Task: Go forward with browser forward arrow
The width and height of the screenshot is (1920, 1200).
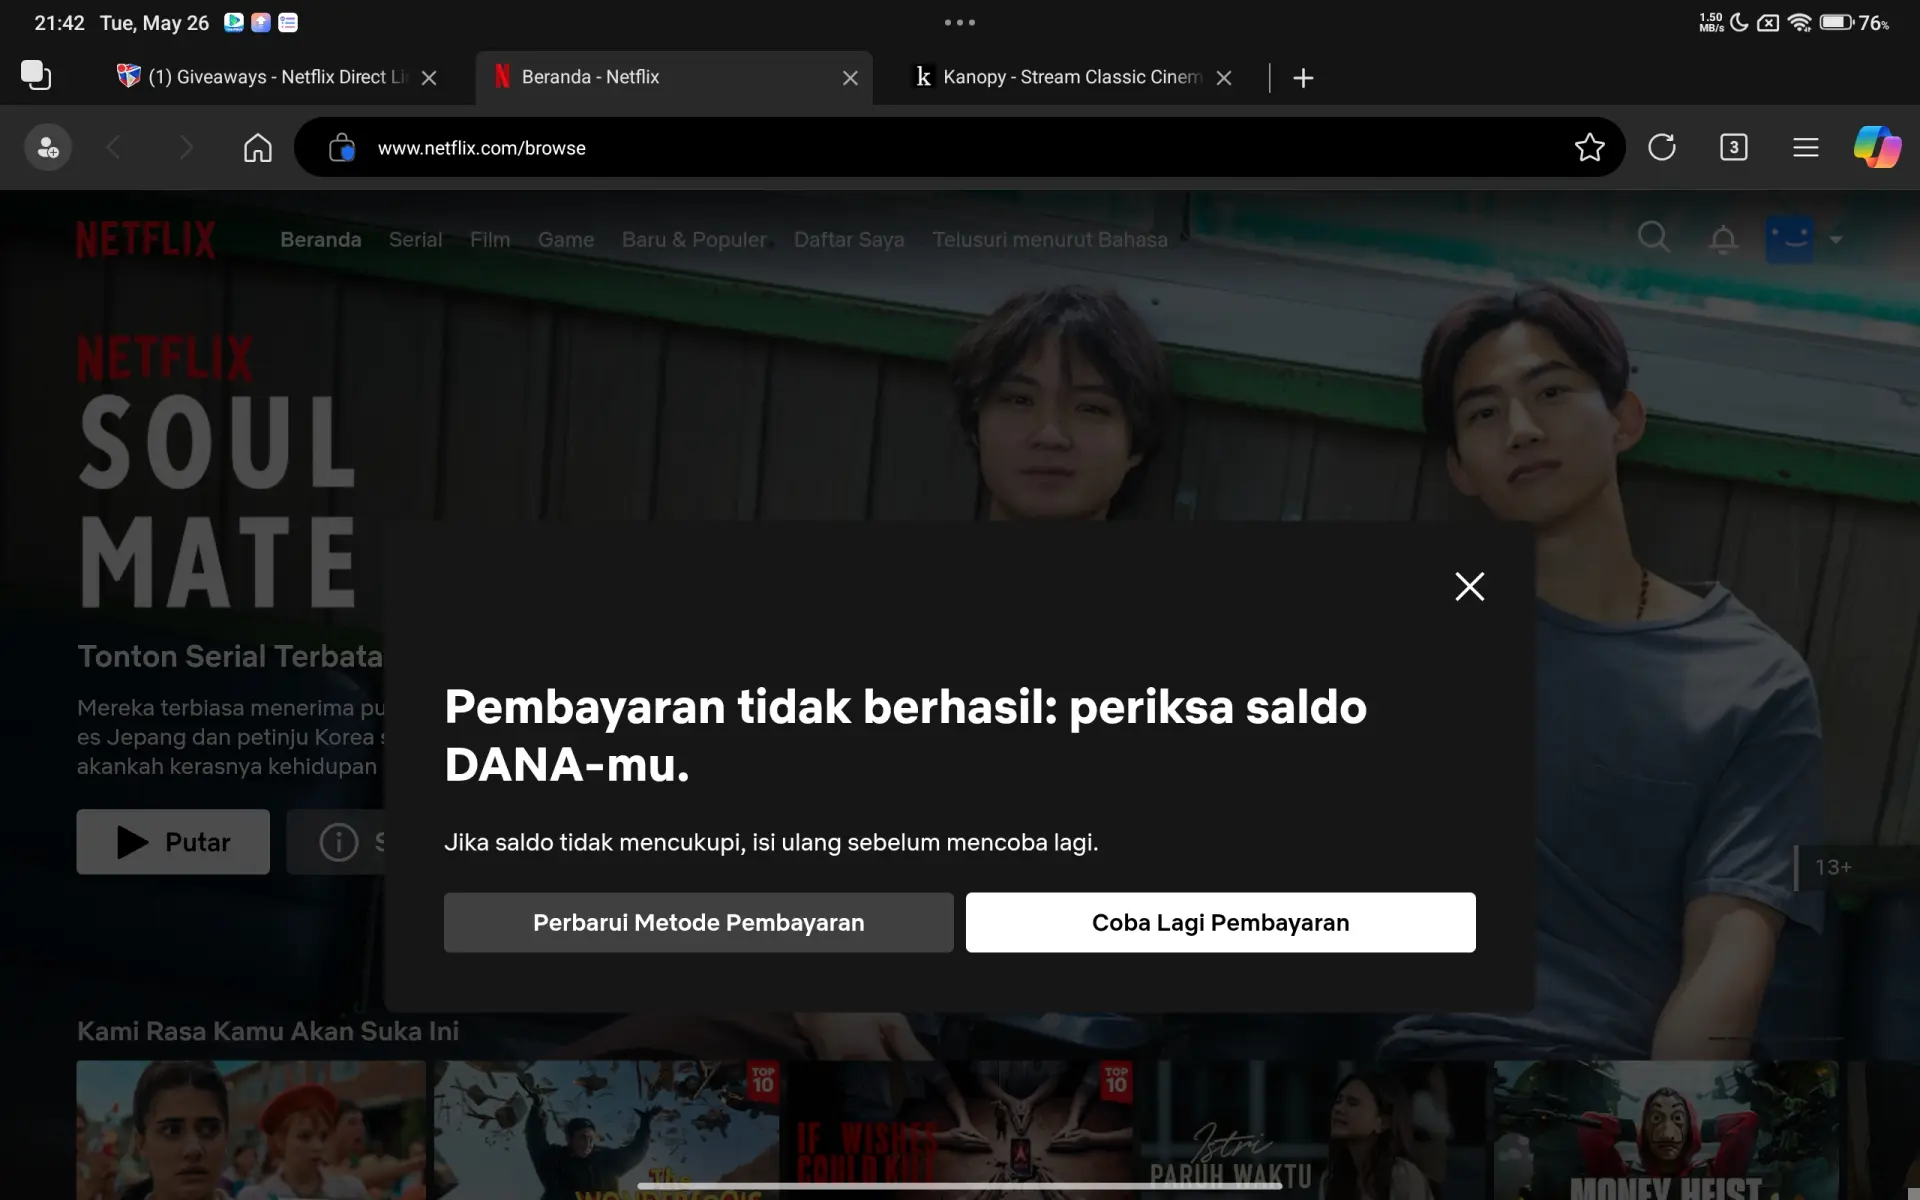Action: pos(186,148)
